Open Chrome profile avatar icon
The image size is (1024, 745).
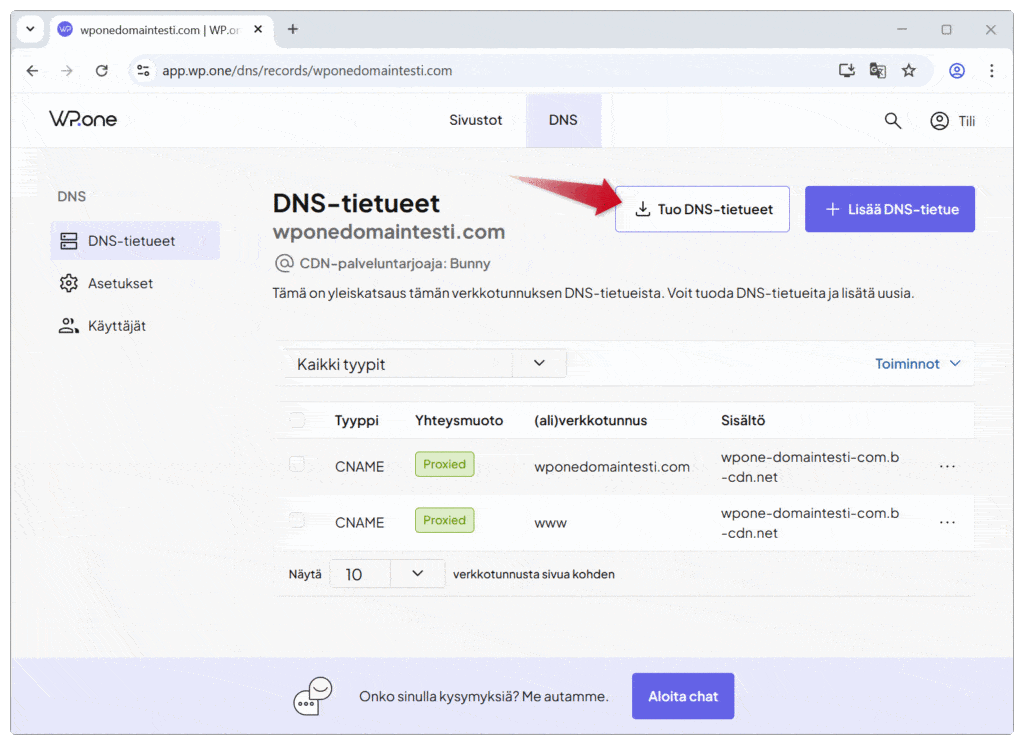click(x=957, y=71)
